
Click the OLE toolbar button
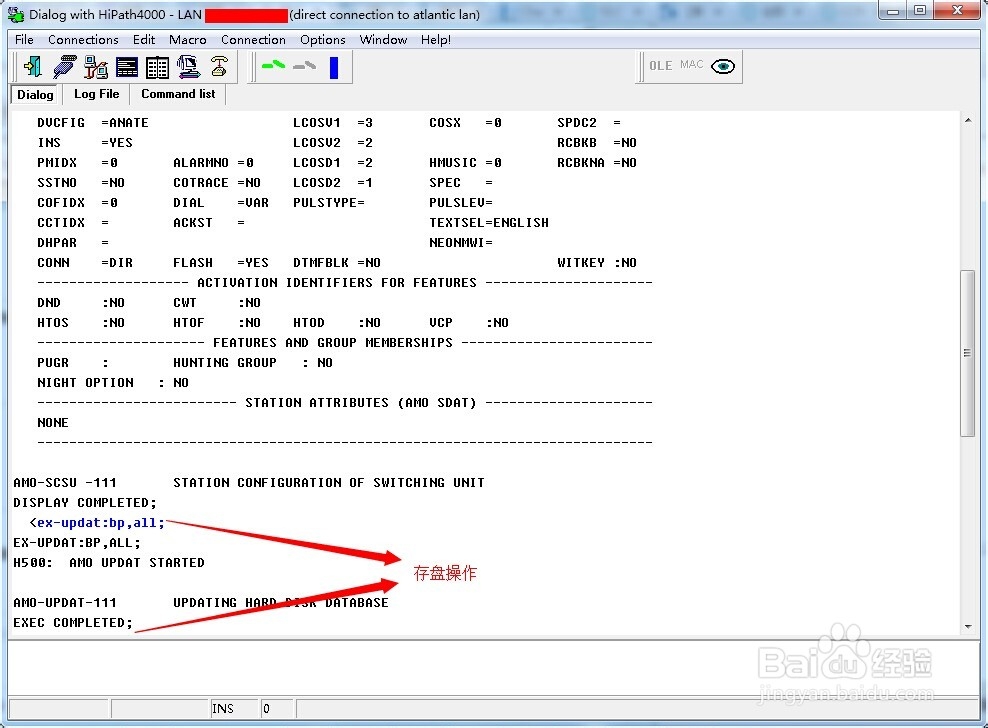660,66
